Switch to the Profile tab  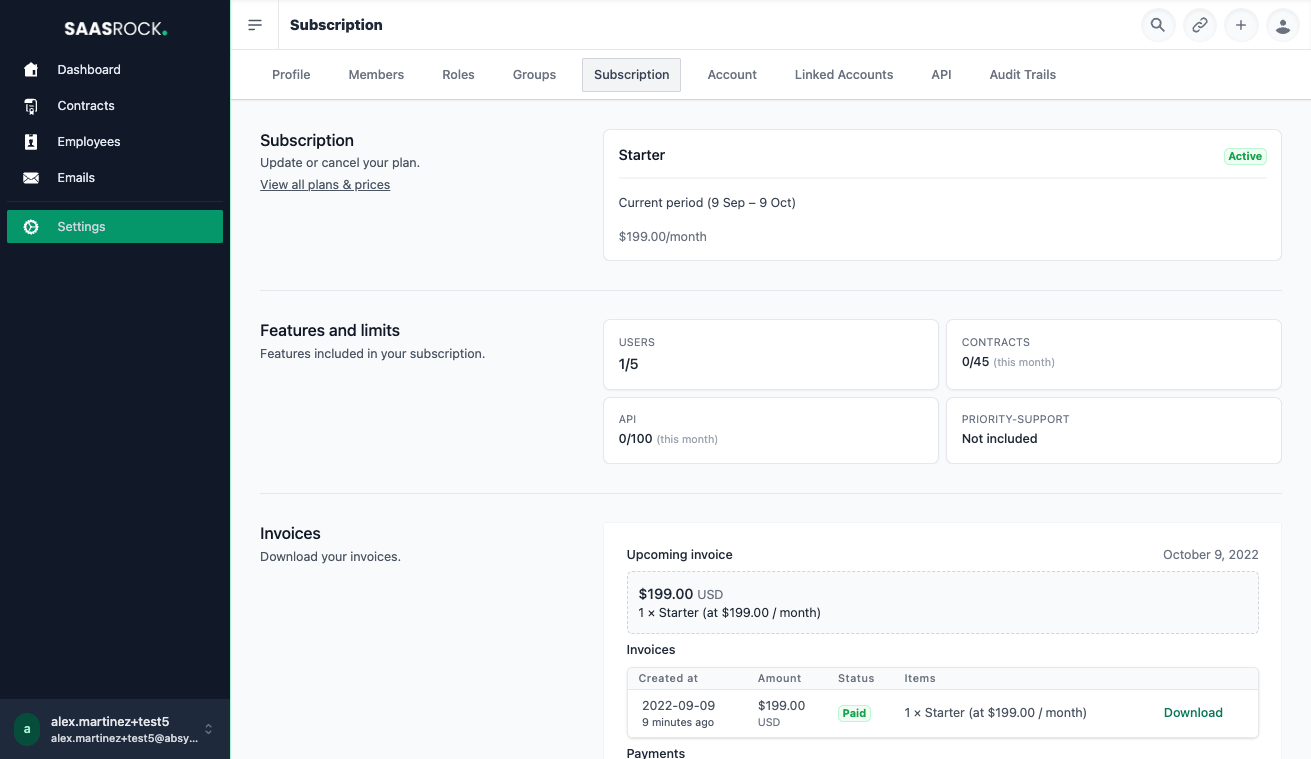point(291,75)
